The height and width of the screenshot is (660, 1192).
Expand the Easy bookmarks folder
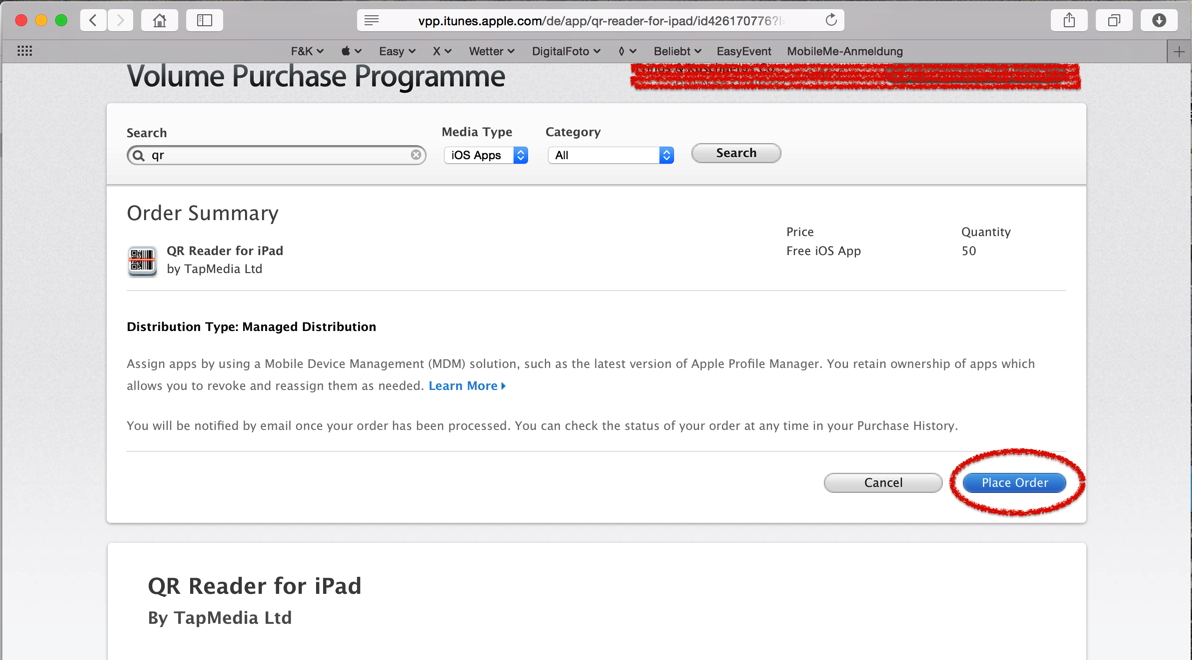pyautogui.click(x=397, y=51)
